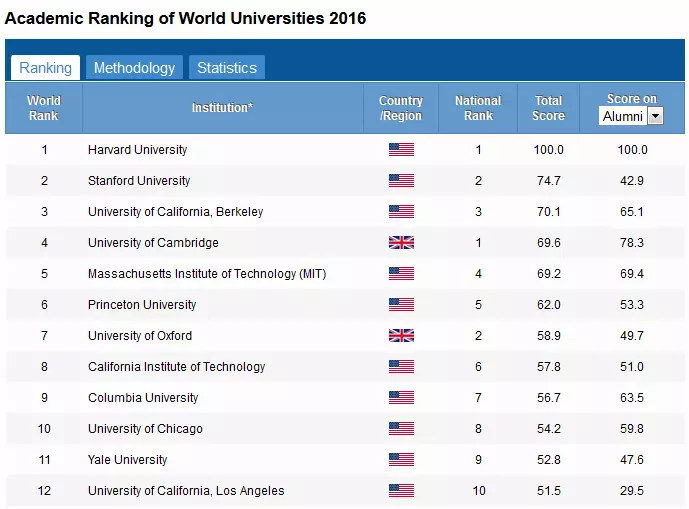The width and height of the screenshot is (689, 509).
Task: Click the US flag beside Yale University
Action: pyautogui.click(x=400, y=460)
